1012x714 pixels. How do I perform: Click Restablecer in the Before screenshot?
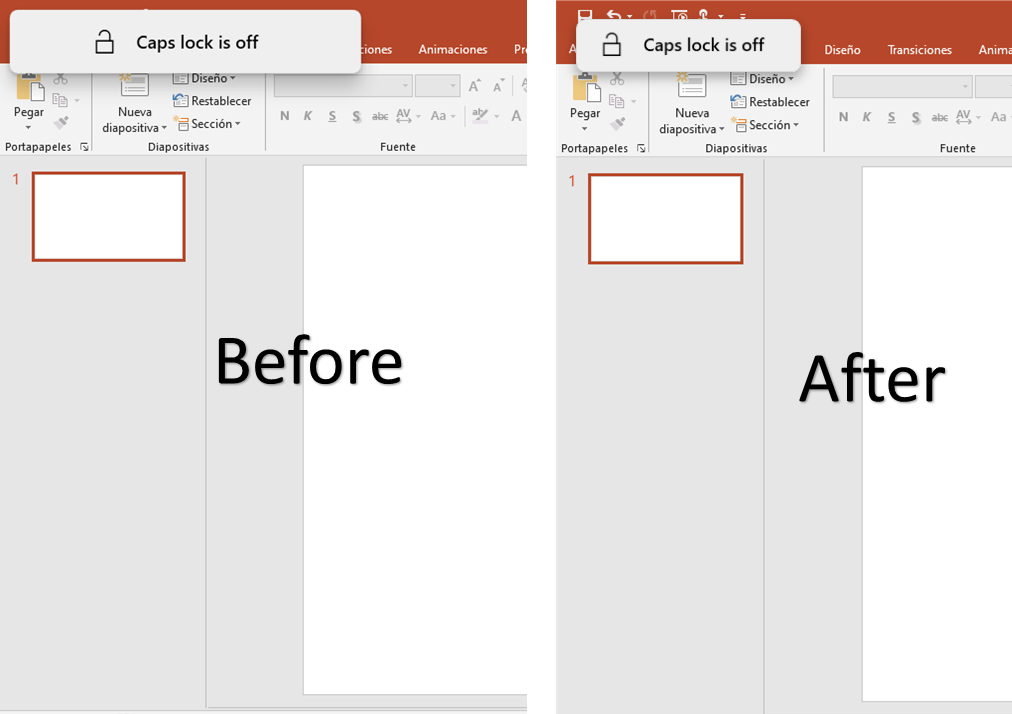[x=212, y=101]
